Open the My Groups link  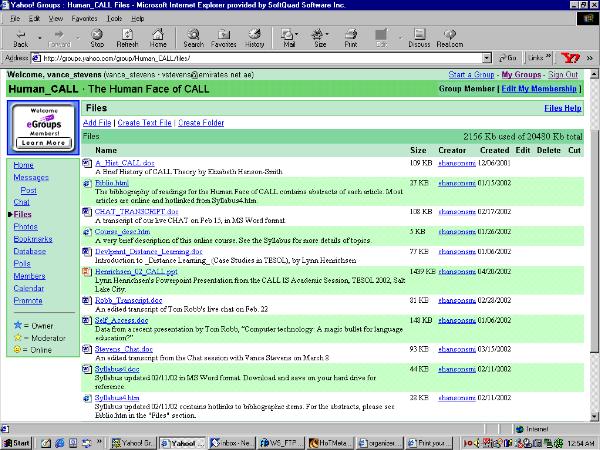tap(521, 75)
